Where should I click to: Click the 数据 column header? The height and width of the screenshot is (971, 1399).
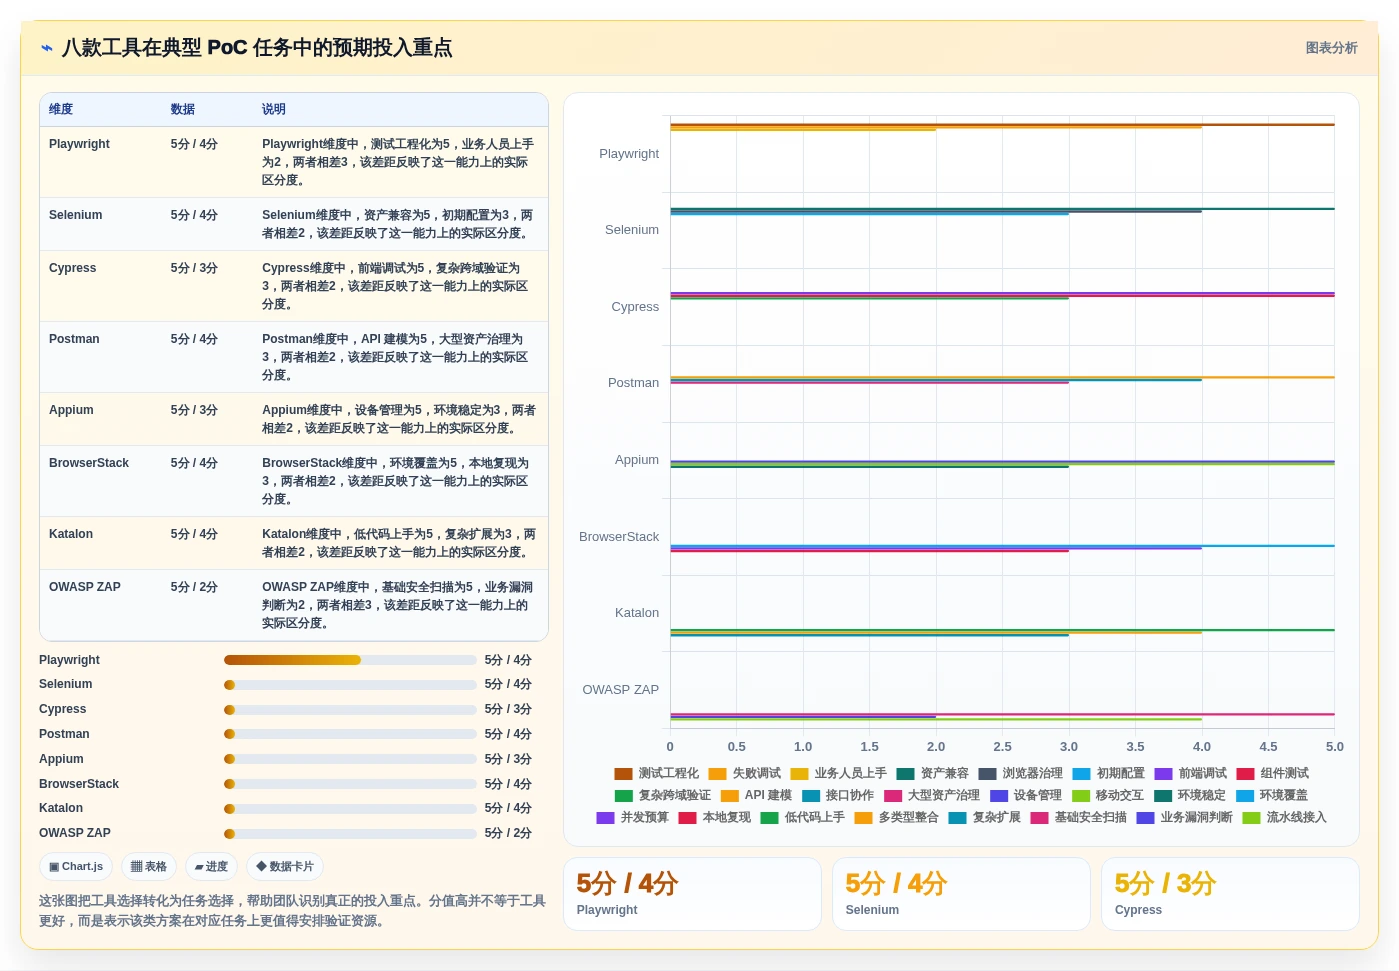click(183, 109)
